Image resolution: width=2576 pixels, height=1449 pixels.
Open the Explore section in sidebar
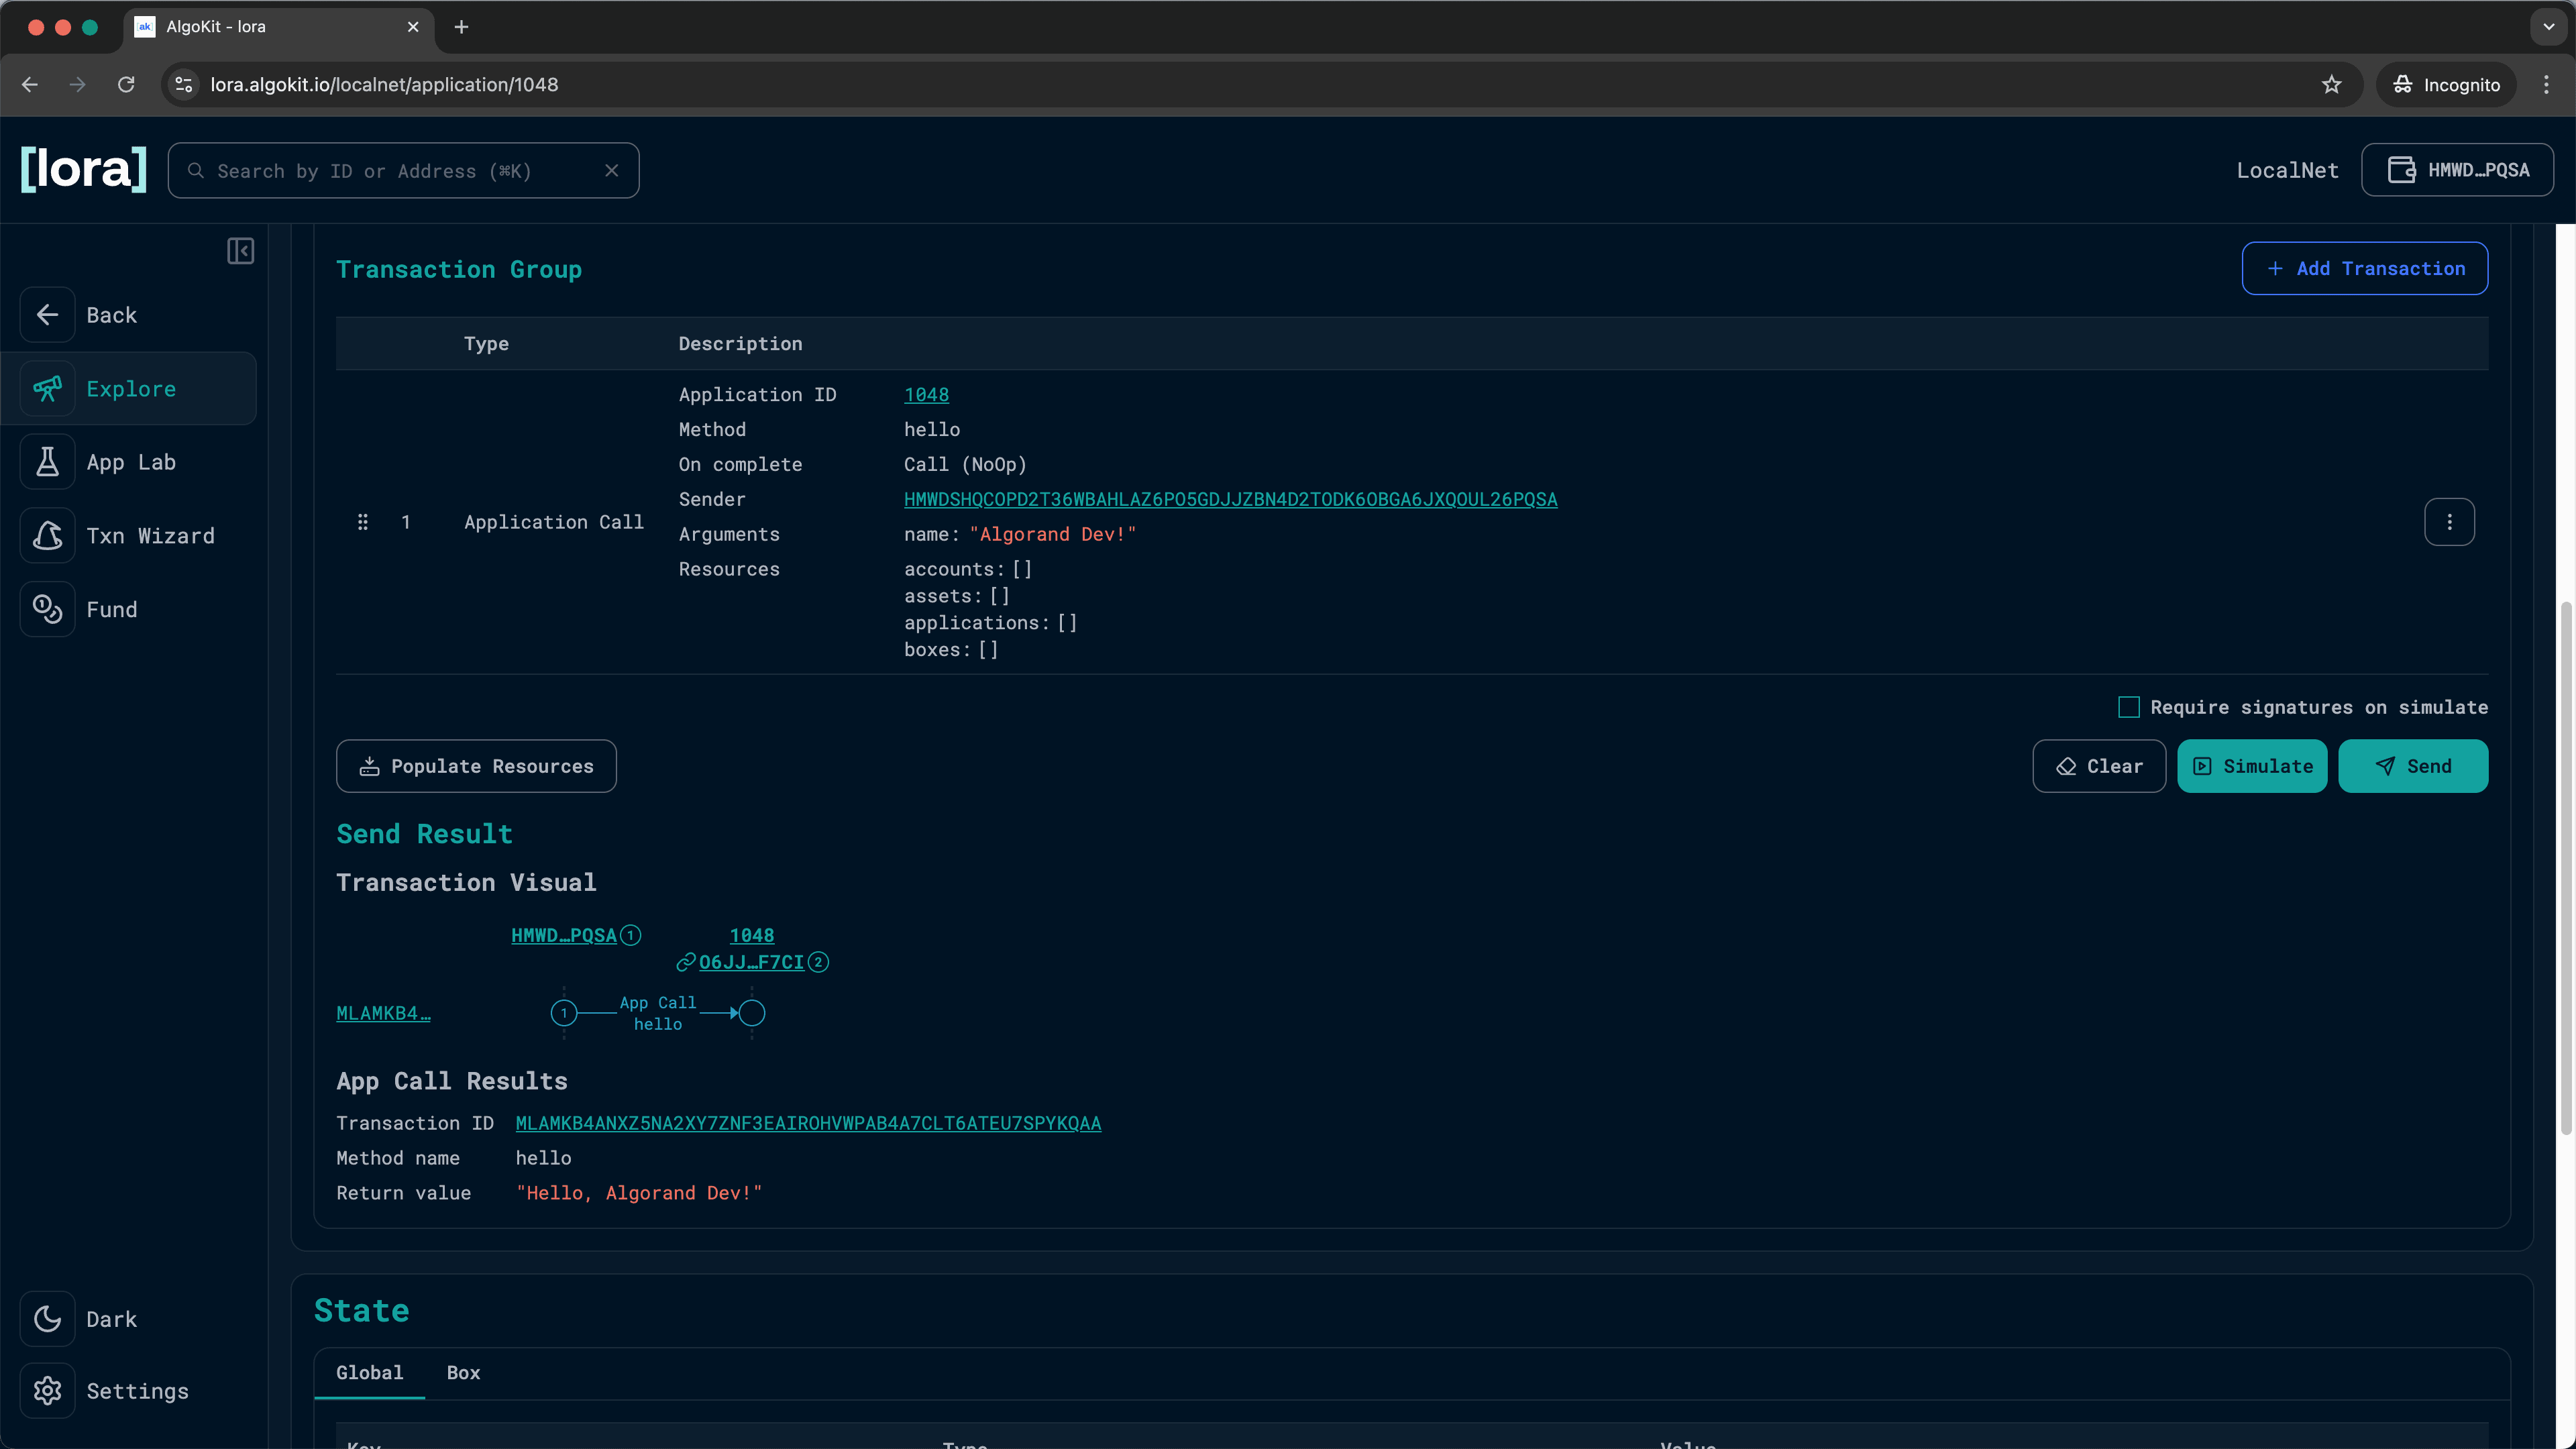point(130,388)
